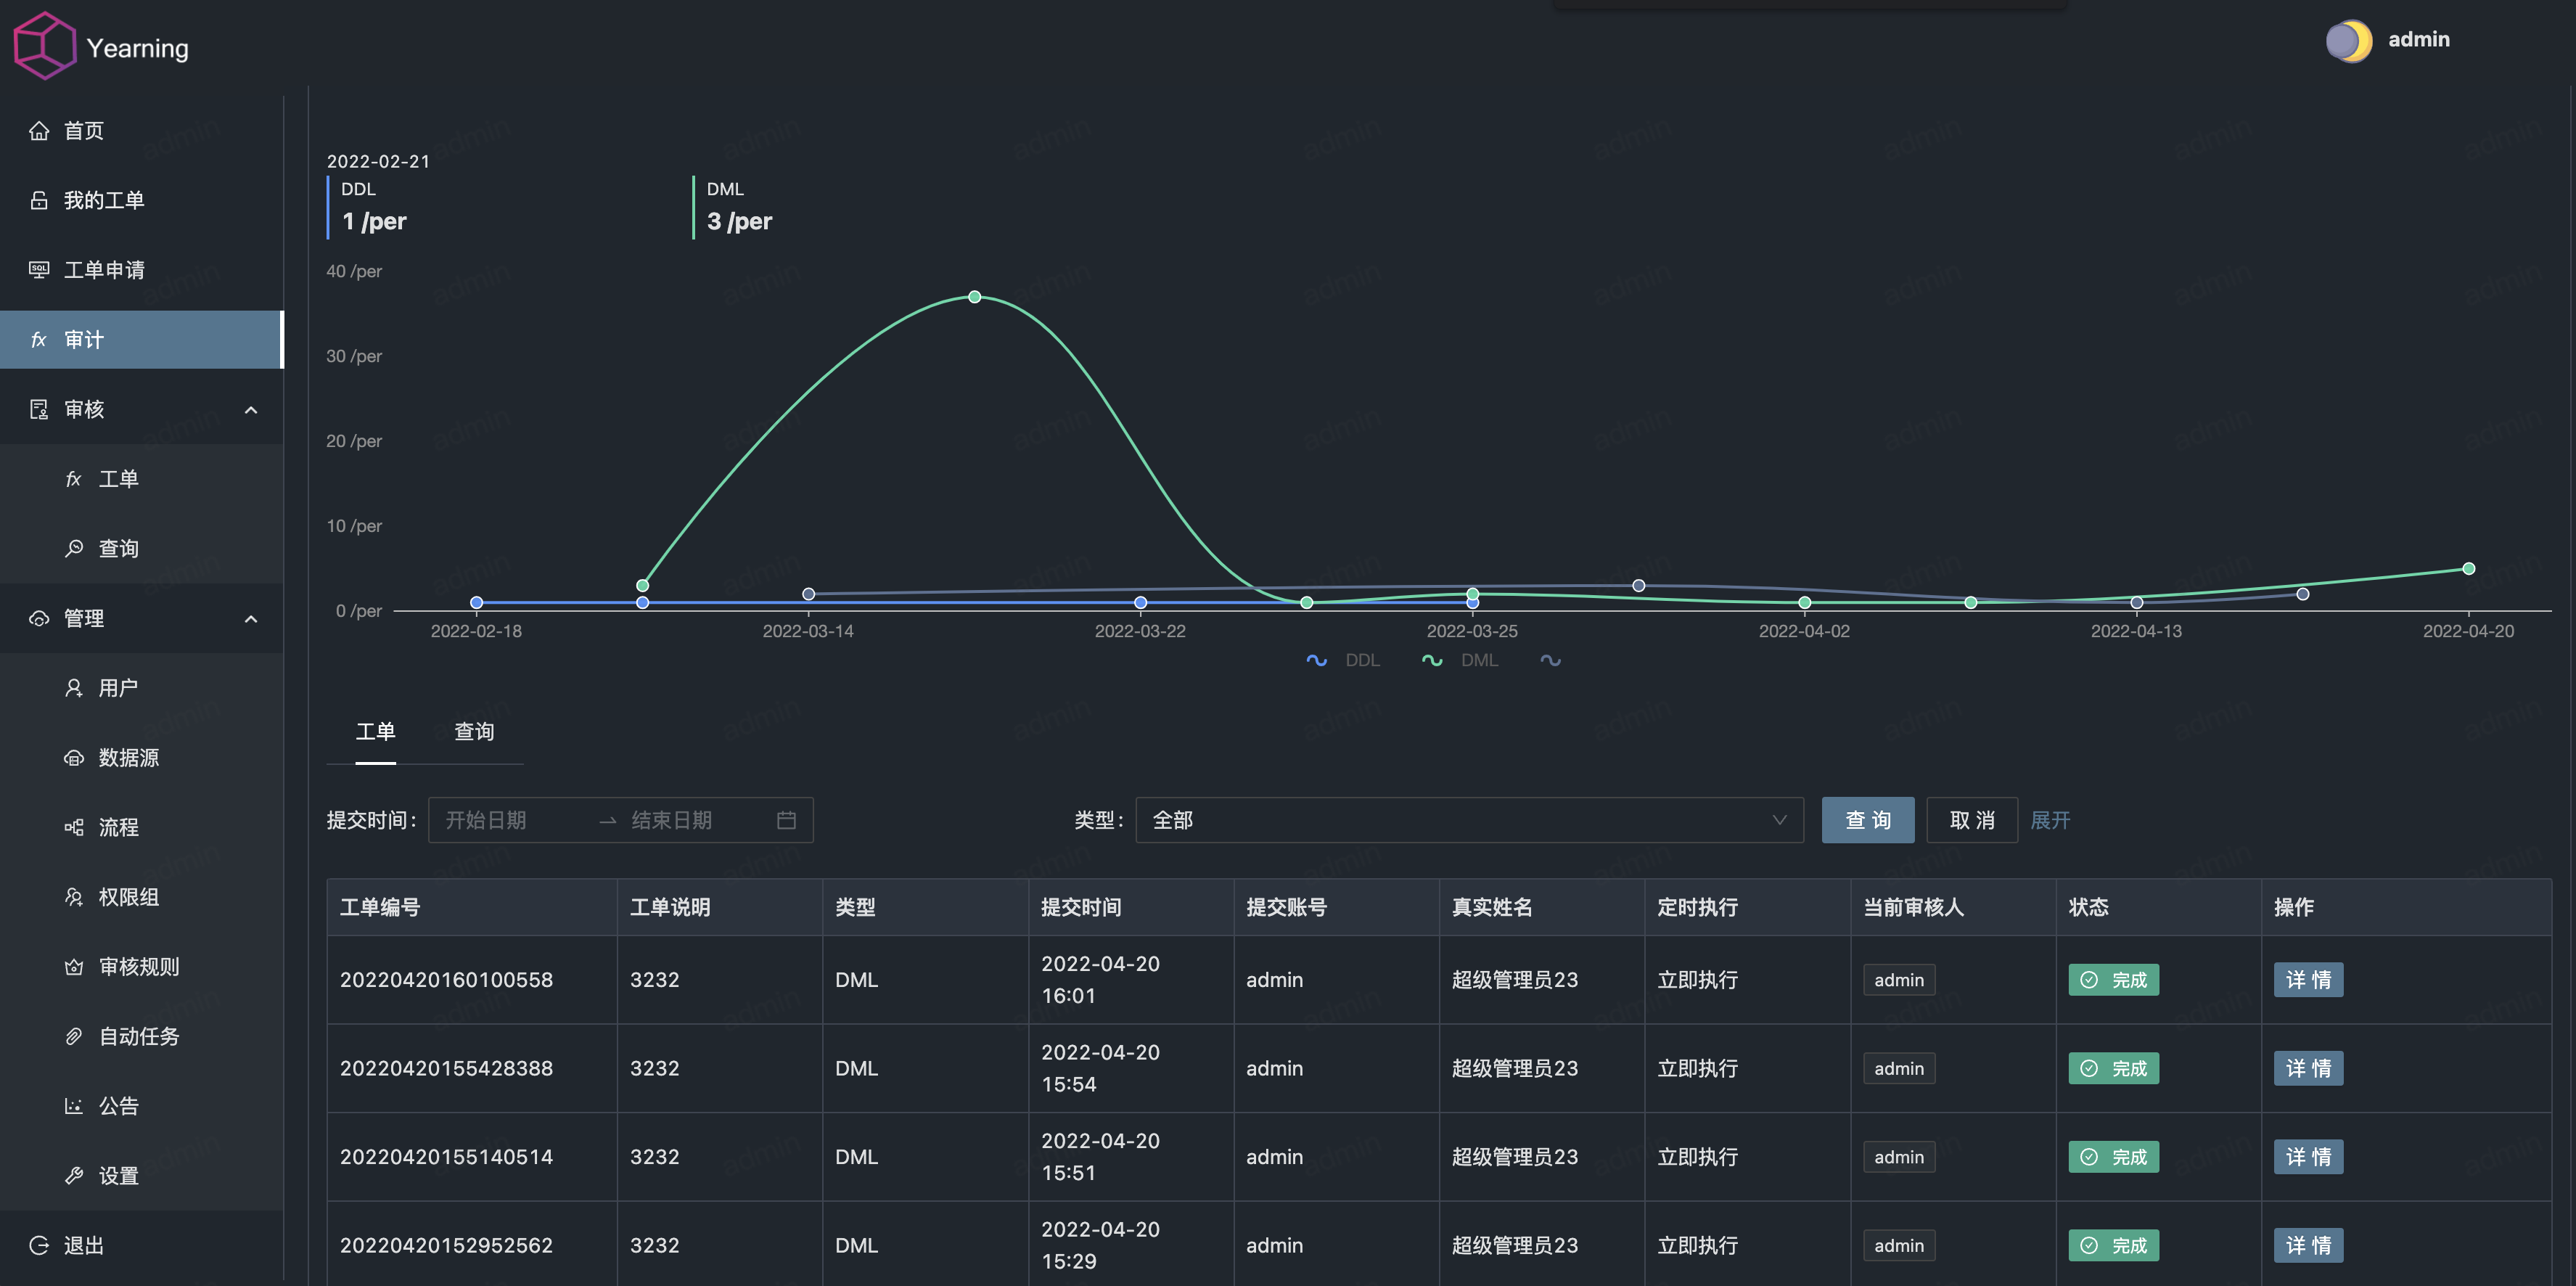Image resolution: width=2576 pixels, height=1286 pixels.
Task: Click the 展开 expand link
Action: pyautogui.click(x=2049, y=820)
